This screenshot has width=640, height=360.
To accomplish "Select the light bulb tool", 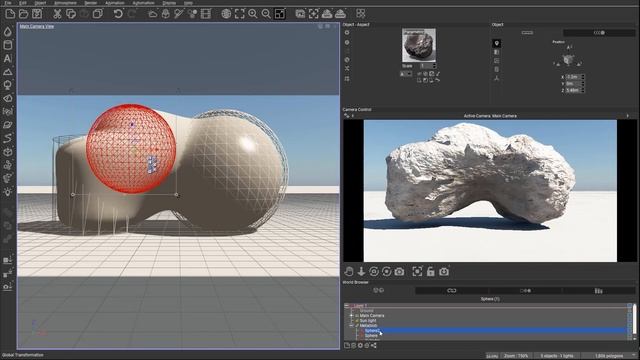I will point(8,192).
